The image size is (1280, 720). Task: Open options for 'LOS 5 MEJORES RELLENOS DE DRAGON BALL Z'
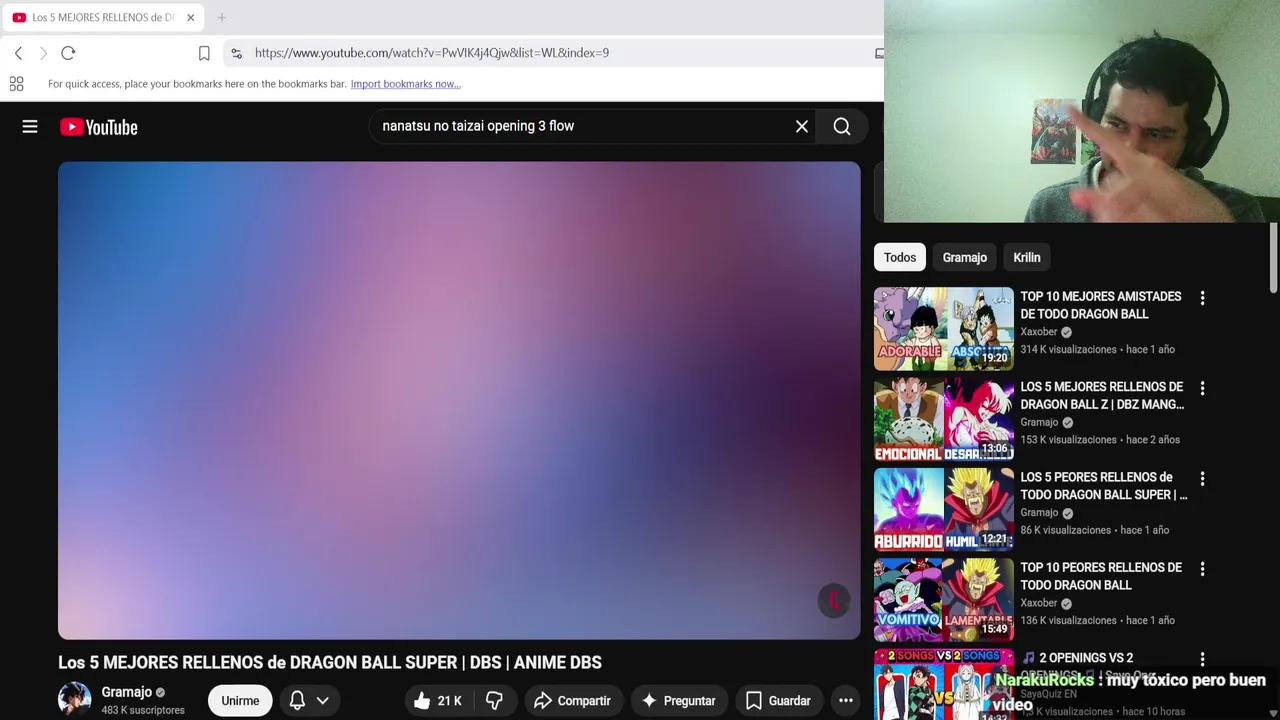tap(1202, 388)
